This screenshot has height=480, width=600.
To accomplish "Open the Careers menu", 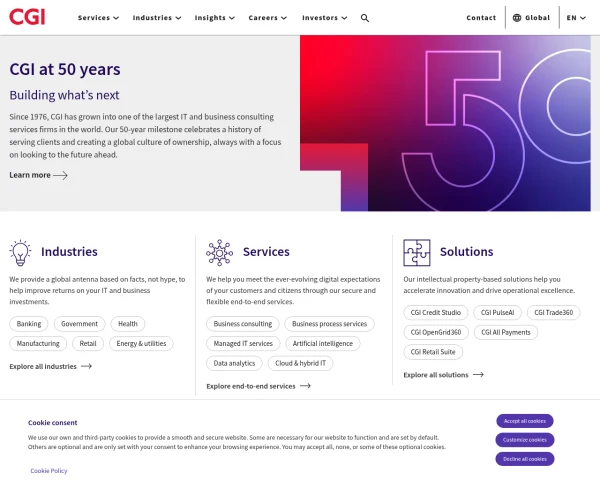I will [x=268, y=18].
